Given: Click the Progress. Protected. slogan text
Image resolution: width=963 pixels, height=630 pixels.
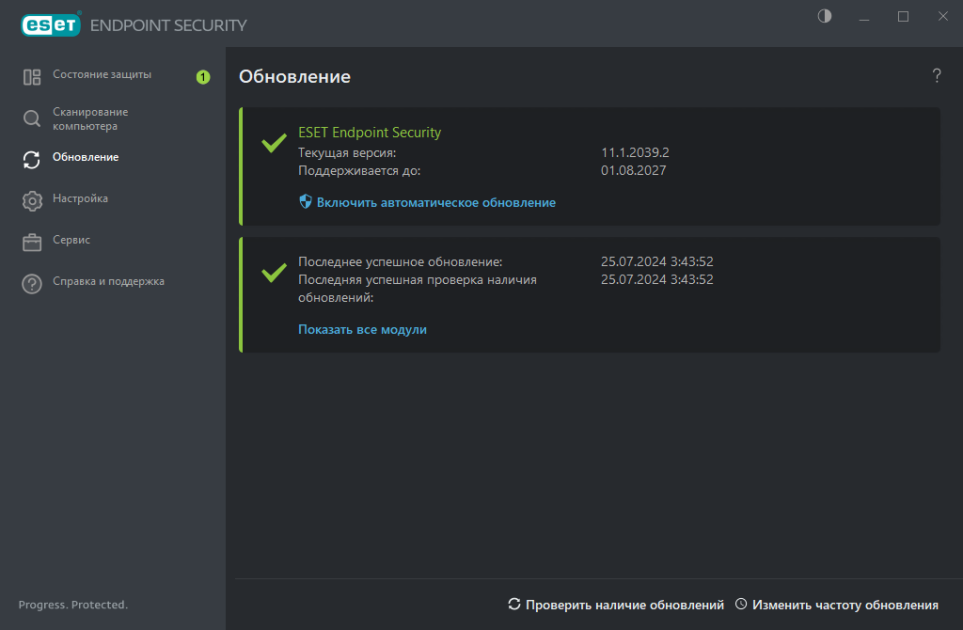Looking at the screenshot, I should (73, 605).
